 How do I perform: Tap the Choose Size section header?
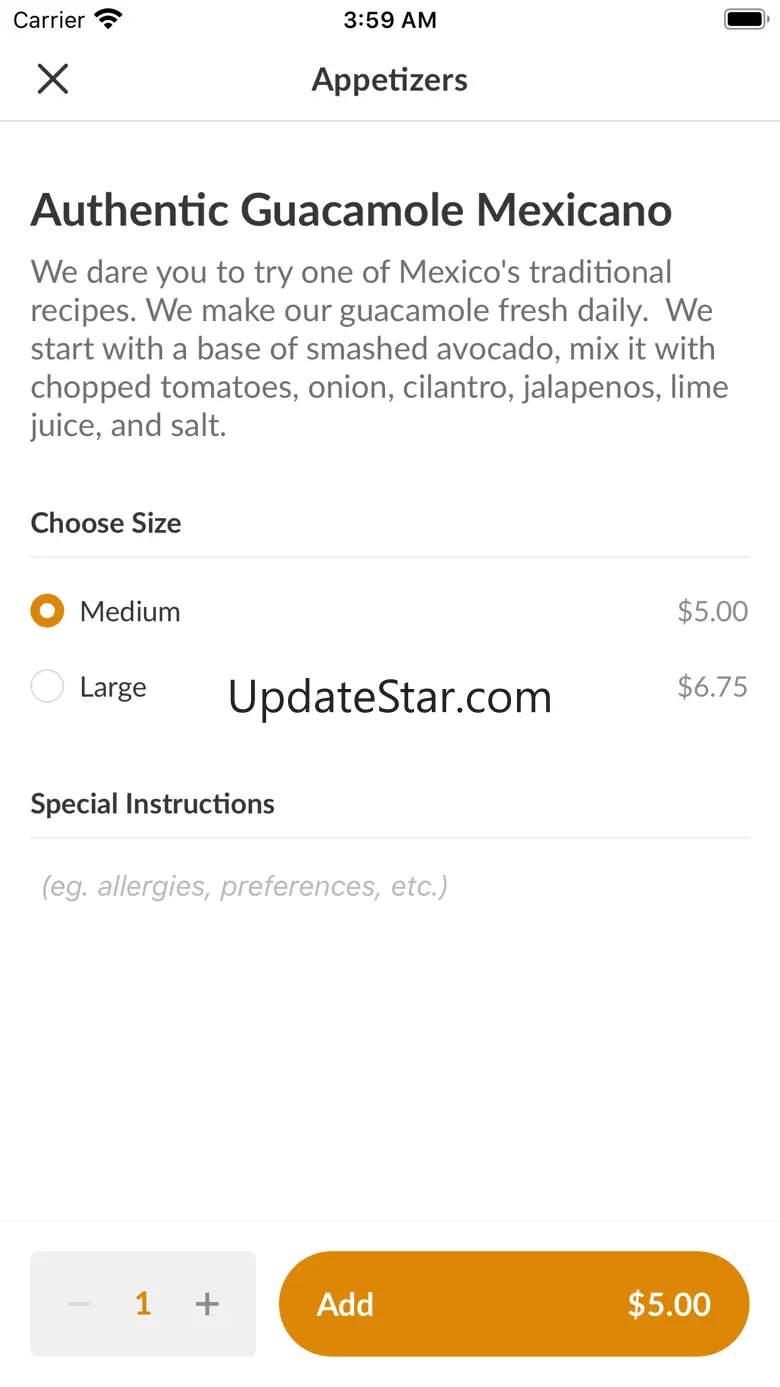coord(106,523)
